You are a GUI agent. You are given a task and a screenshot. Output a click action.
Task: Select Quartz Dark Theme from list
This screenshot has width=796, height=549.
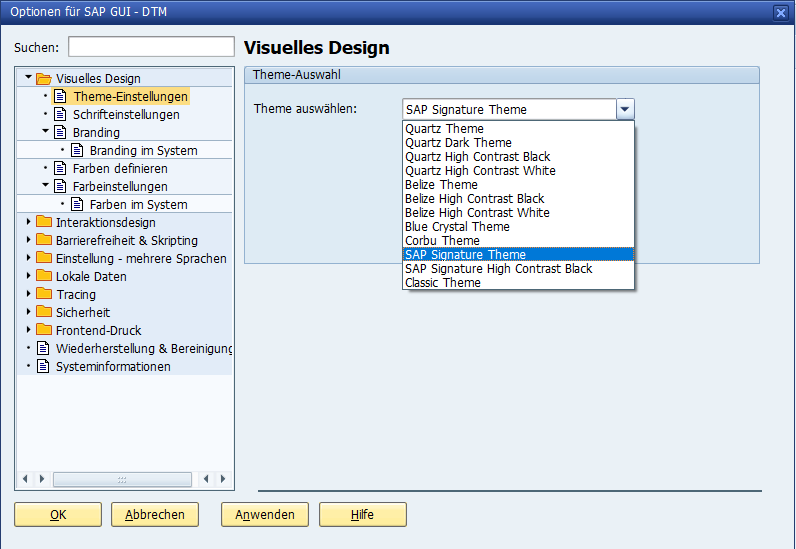458,143
